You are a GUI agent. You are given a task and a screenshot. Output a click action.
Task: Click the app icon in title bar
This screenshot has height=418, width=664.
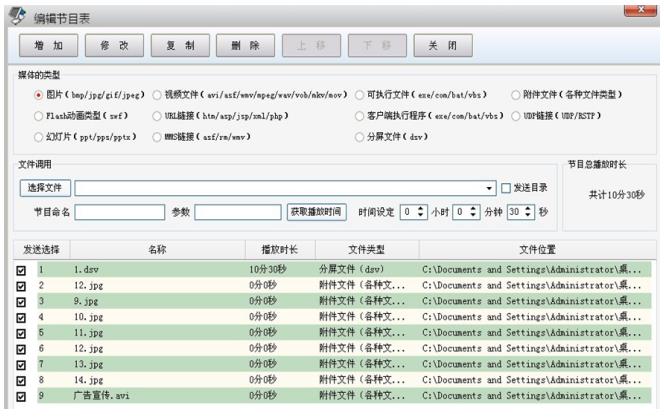[16, 13]
